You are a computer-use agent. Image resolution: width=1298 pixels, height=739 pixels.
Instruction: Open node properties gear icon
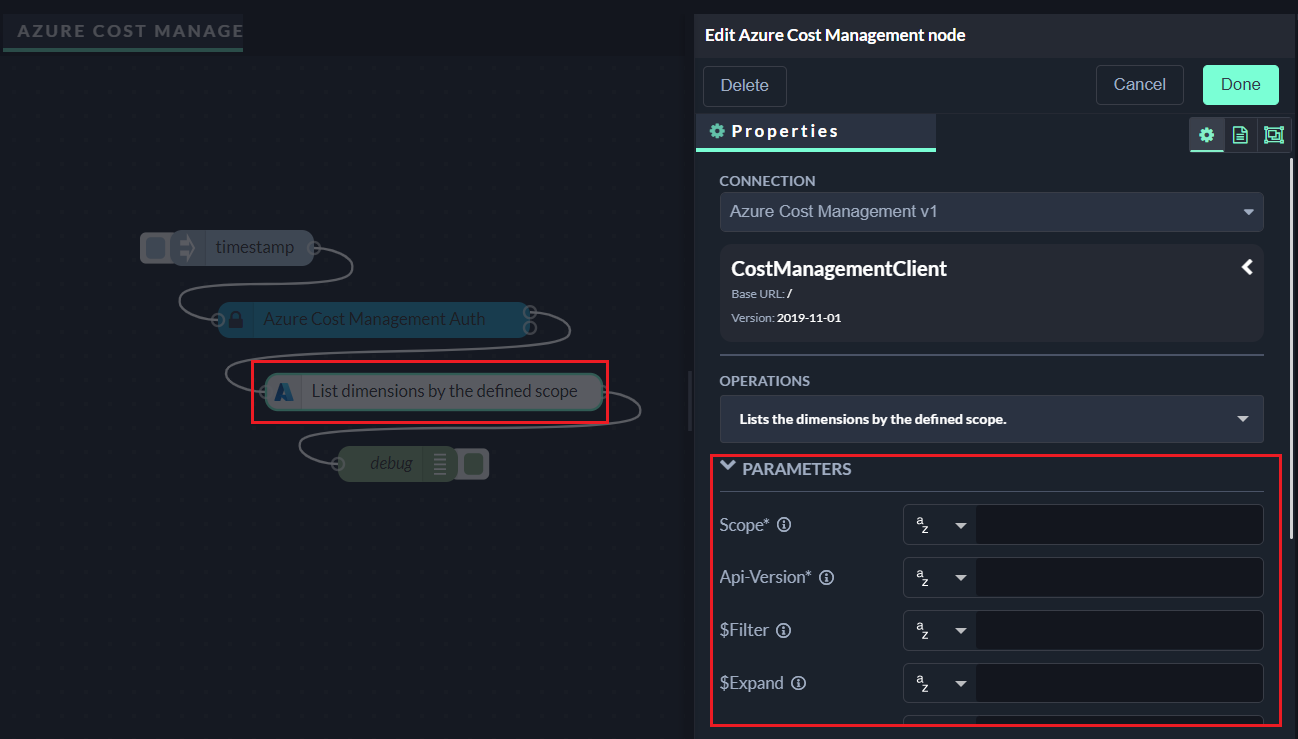1206,135
